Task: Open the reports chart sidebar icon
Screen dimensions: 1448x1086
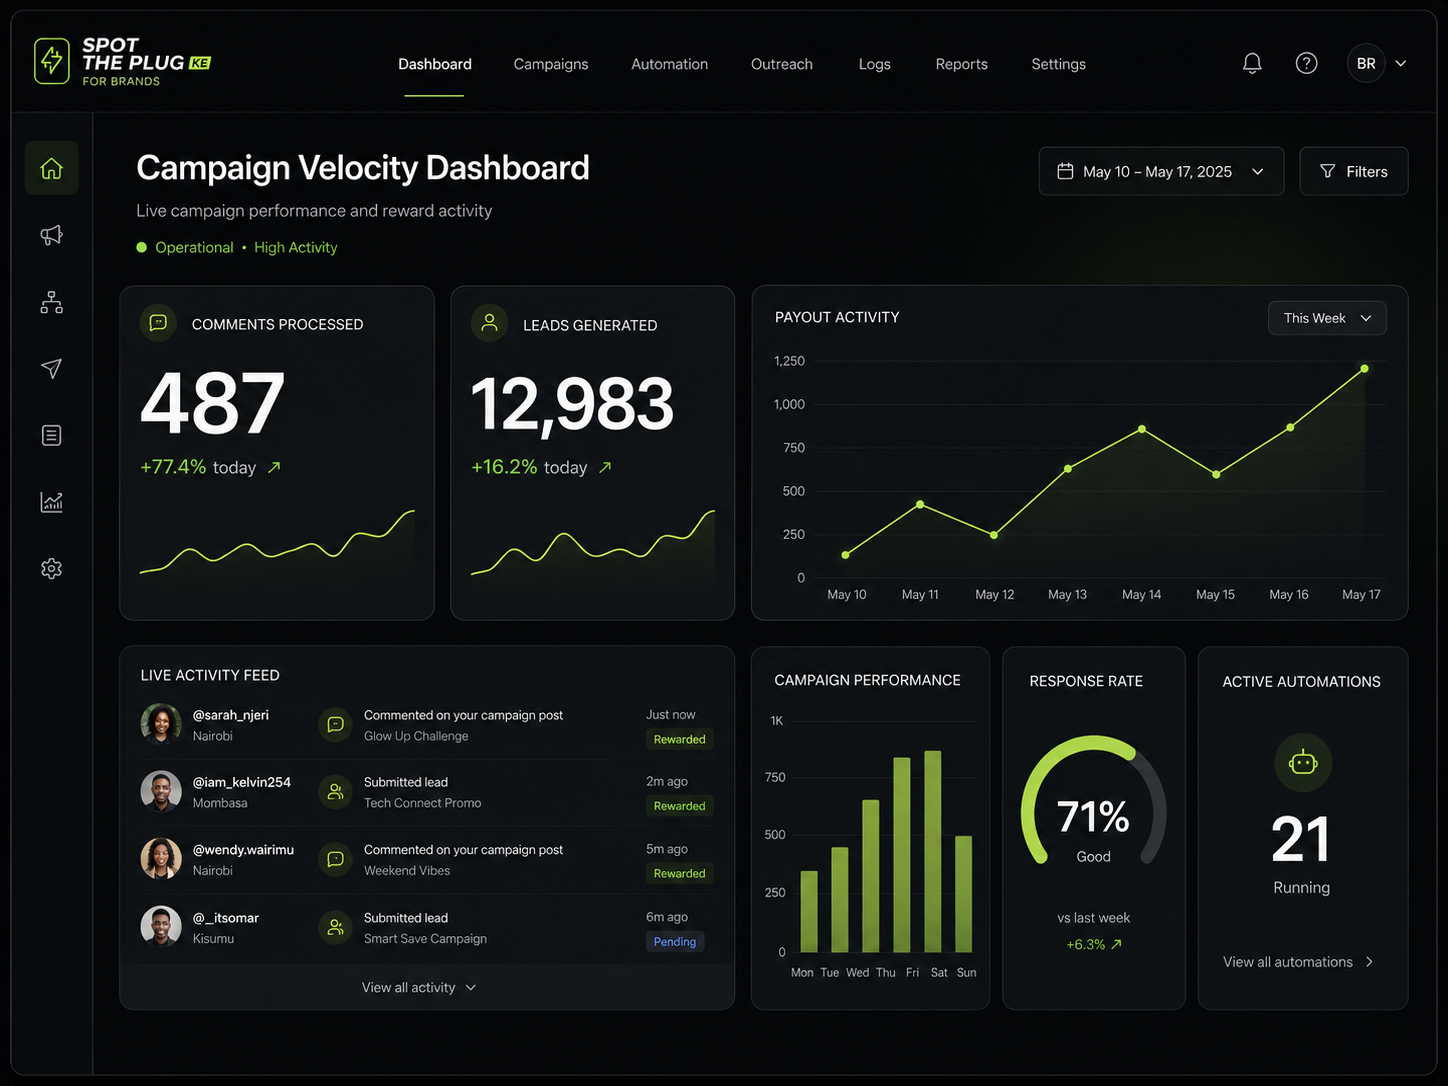Action: tap(52, 502)
